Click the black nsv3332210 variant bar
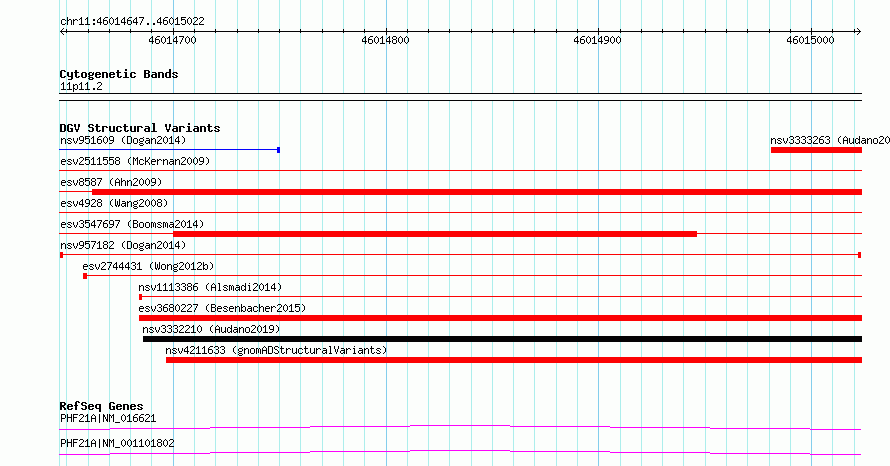Viewport: 890px width, 466px height. click(502, 339)
